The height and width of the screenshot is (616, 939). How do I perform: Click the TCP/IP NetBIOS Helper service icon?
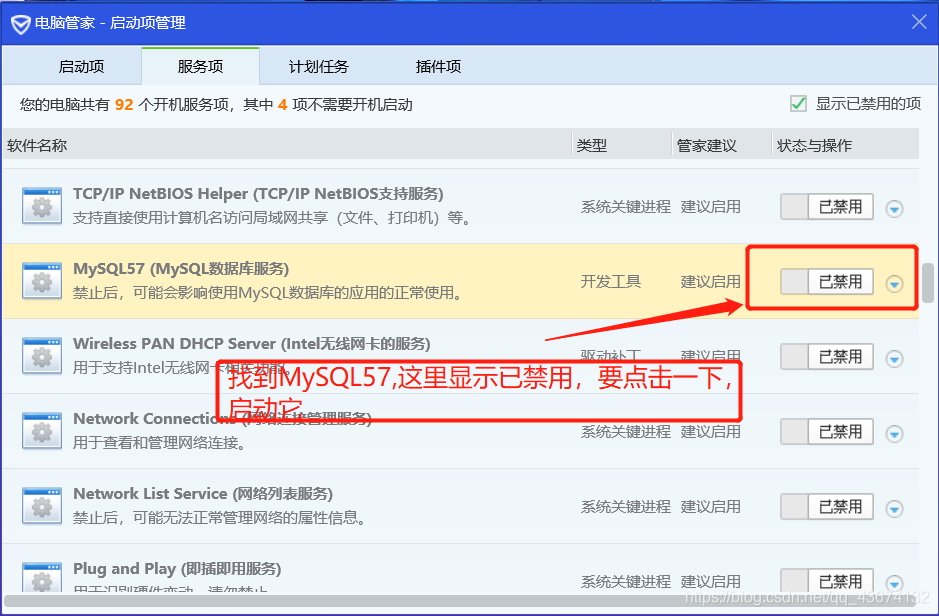[x=42, y=206]
